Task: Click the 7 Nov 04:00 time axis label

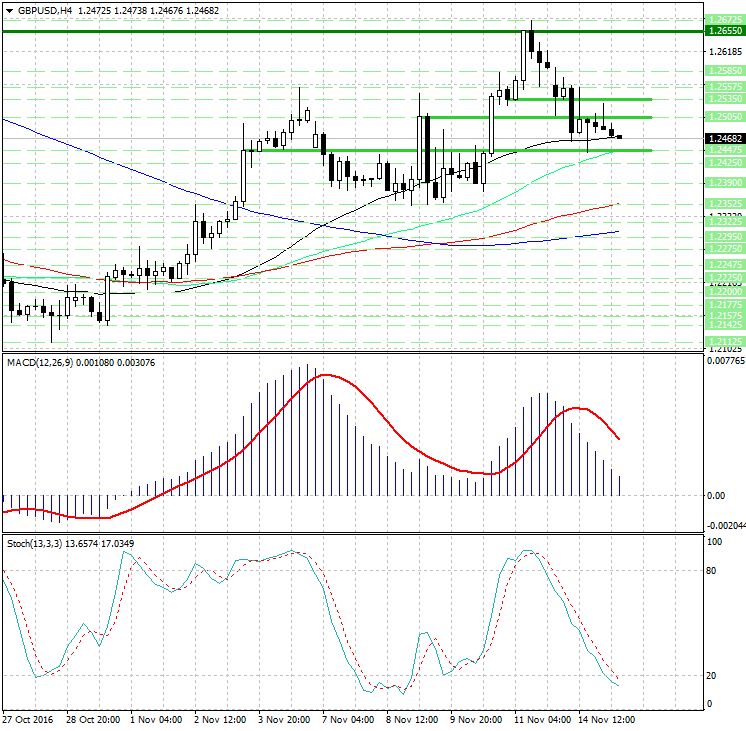Action: pyautogui.click(x=349, y=719)
